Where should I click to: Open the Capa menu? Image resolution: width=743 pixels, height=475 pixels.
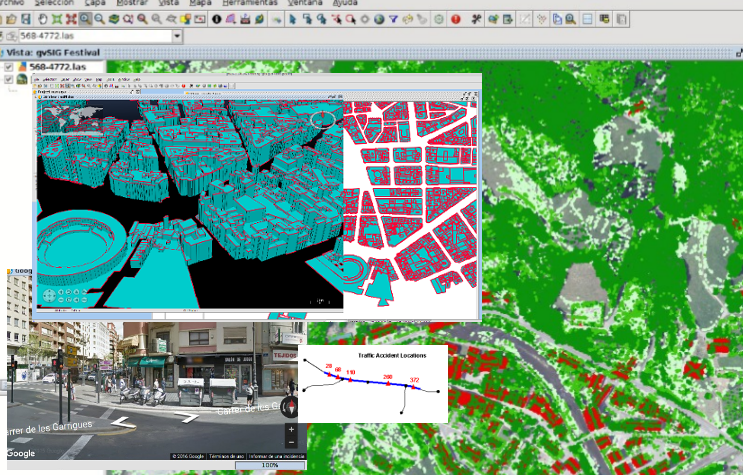97,3
